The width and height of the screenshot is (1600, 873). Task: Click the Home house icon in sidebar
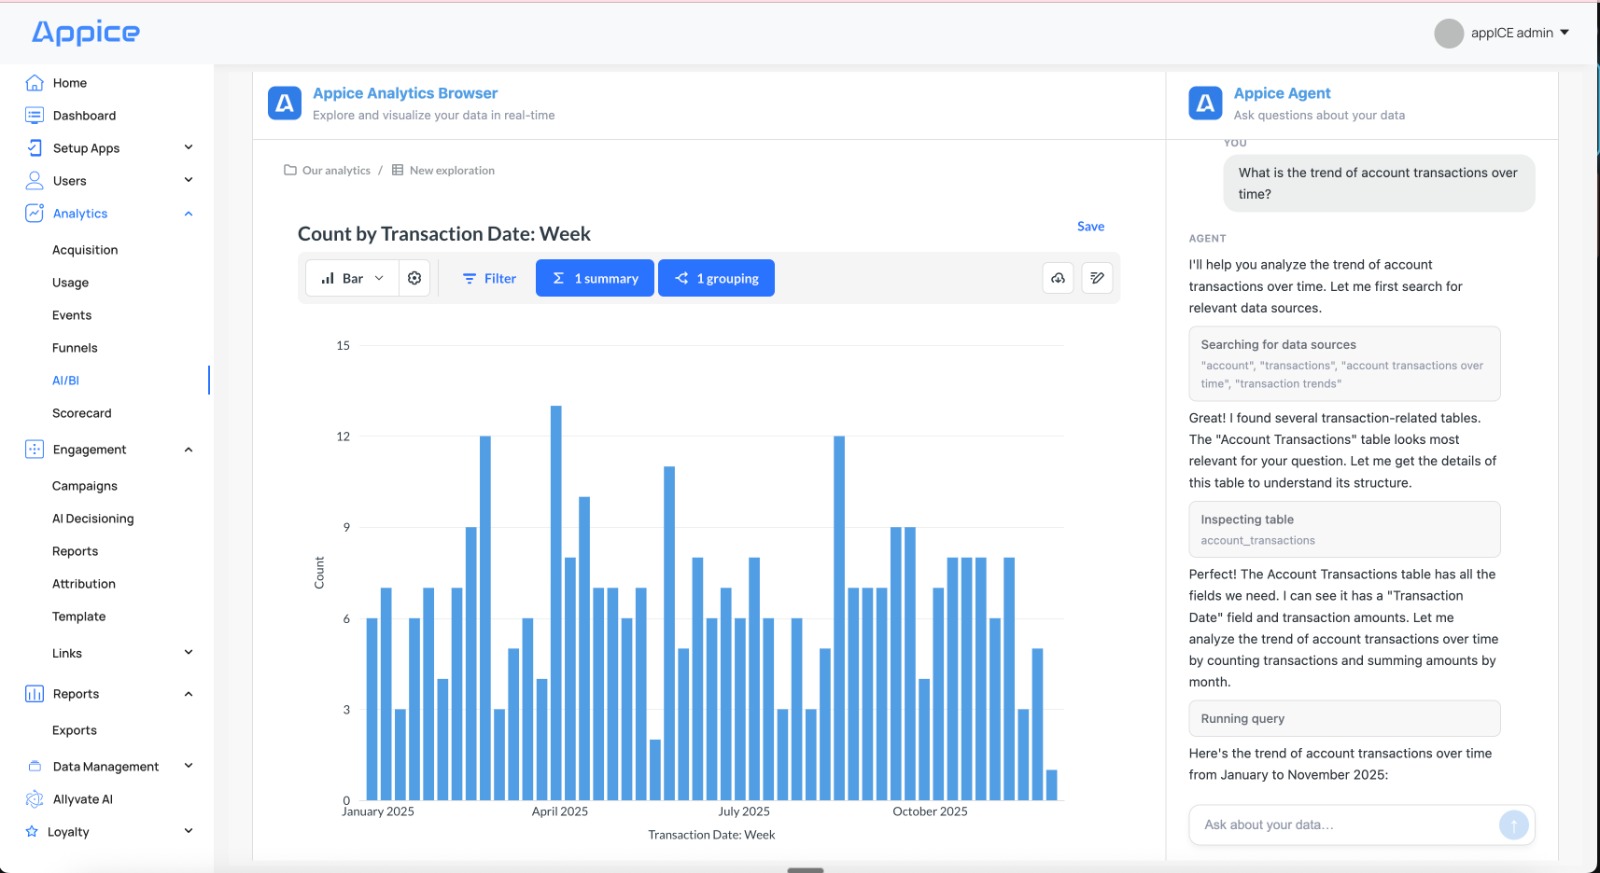tap(34, 83)
